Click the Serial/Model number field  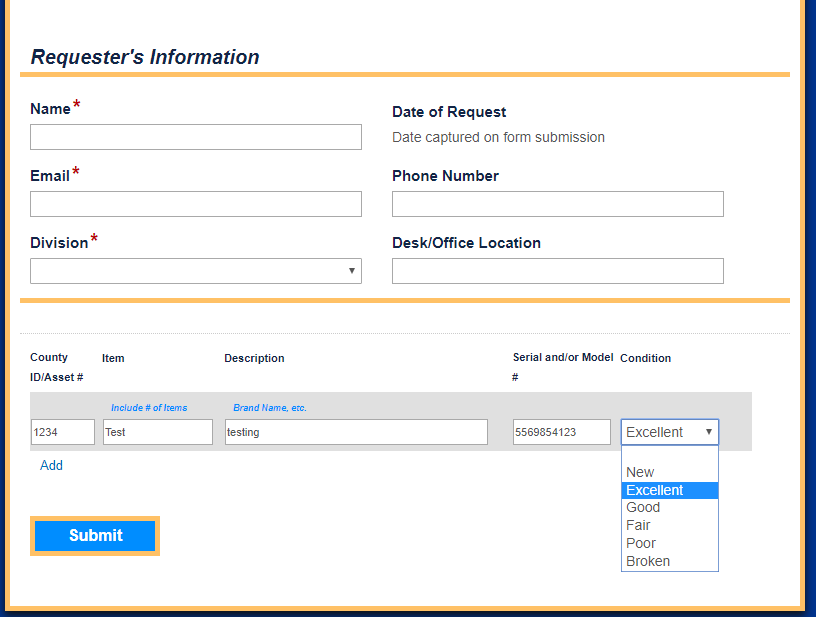click(561, 432)
